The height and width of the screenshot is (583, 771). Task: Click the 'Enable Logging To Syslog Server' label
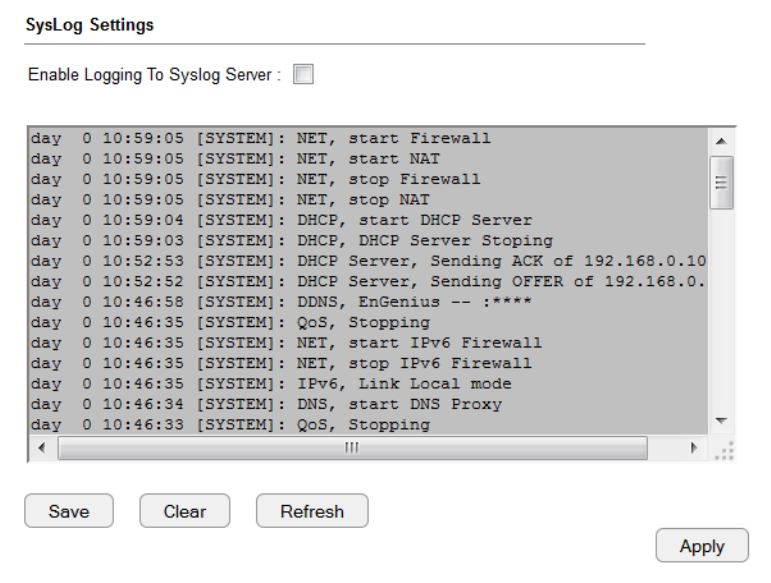click(154, 75)
